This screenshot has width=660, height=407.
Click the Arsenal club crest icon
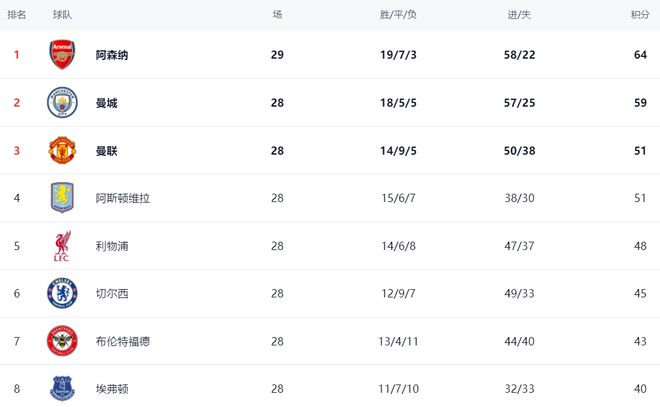point(62,54)
